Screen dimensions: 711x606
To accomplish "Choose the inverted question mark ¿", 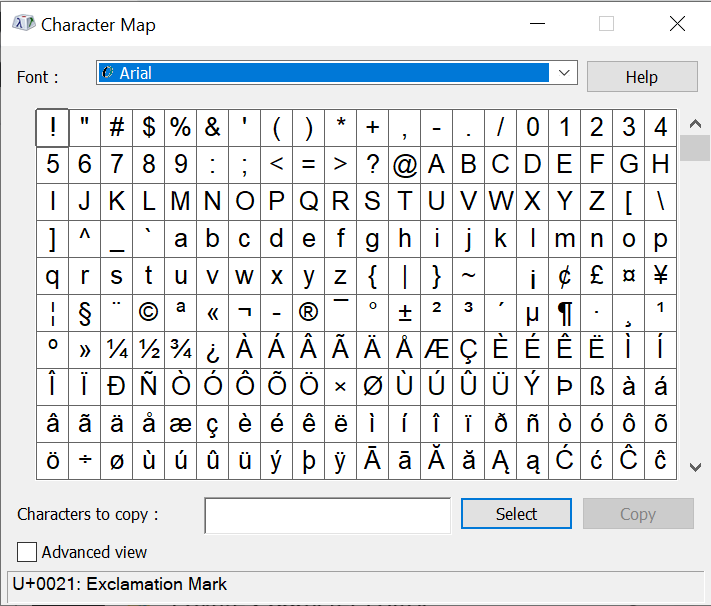I will click(212, 350).
